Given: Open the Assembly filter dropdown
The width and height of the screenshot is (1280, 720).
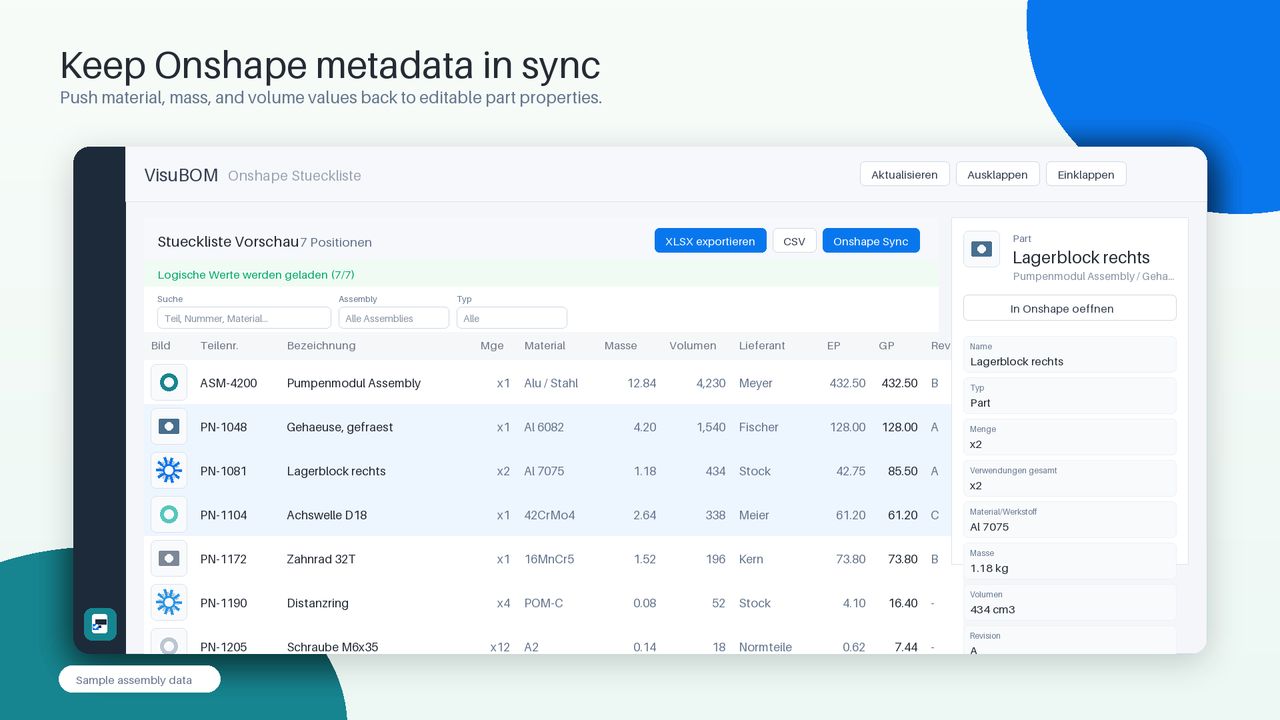Looking at the screenshot, I should [394, 318].
